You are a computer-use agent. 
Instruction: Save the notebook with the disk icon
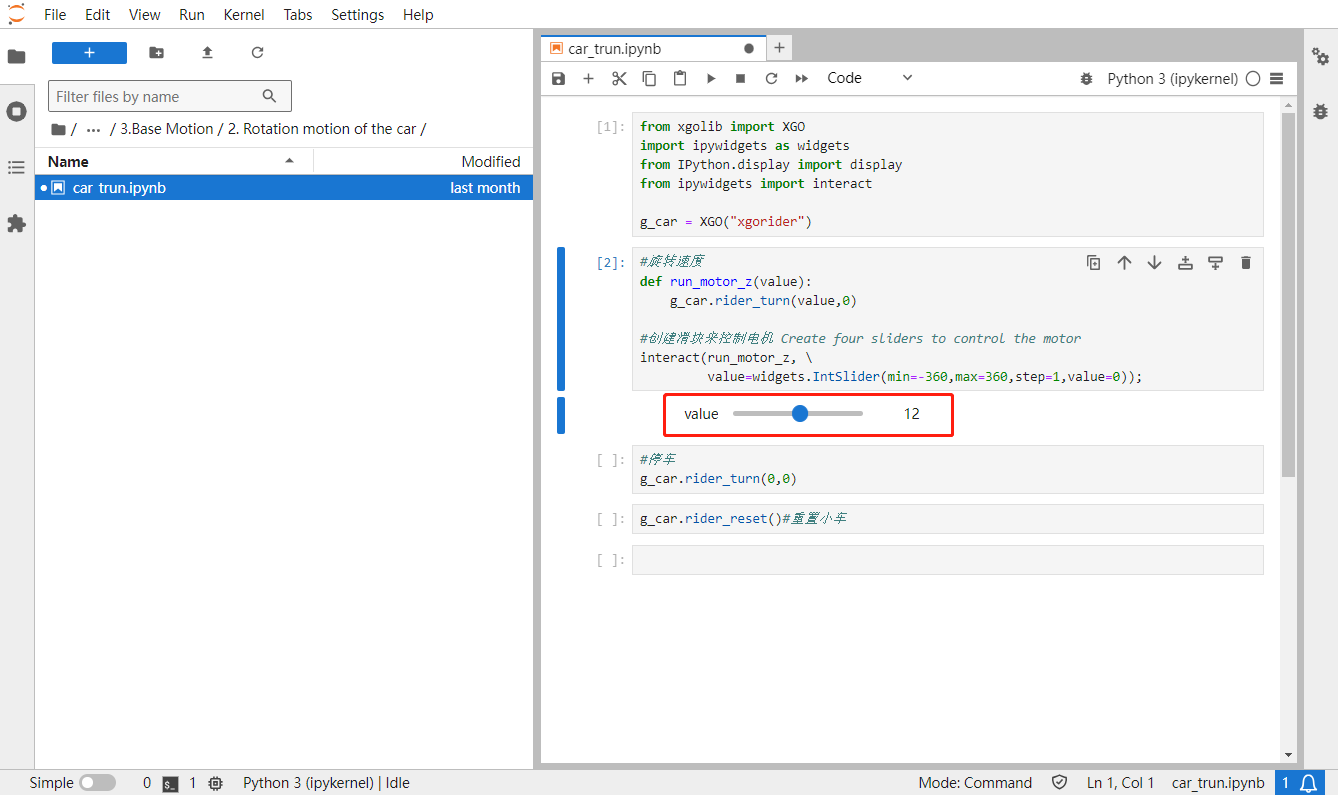click(559, 78)
